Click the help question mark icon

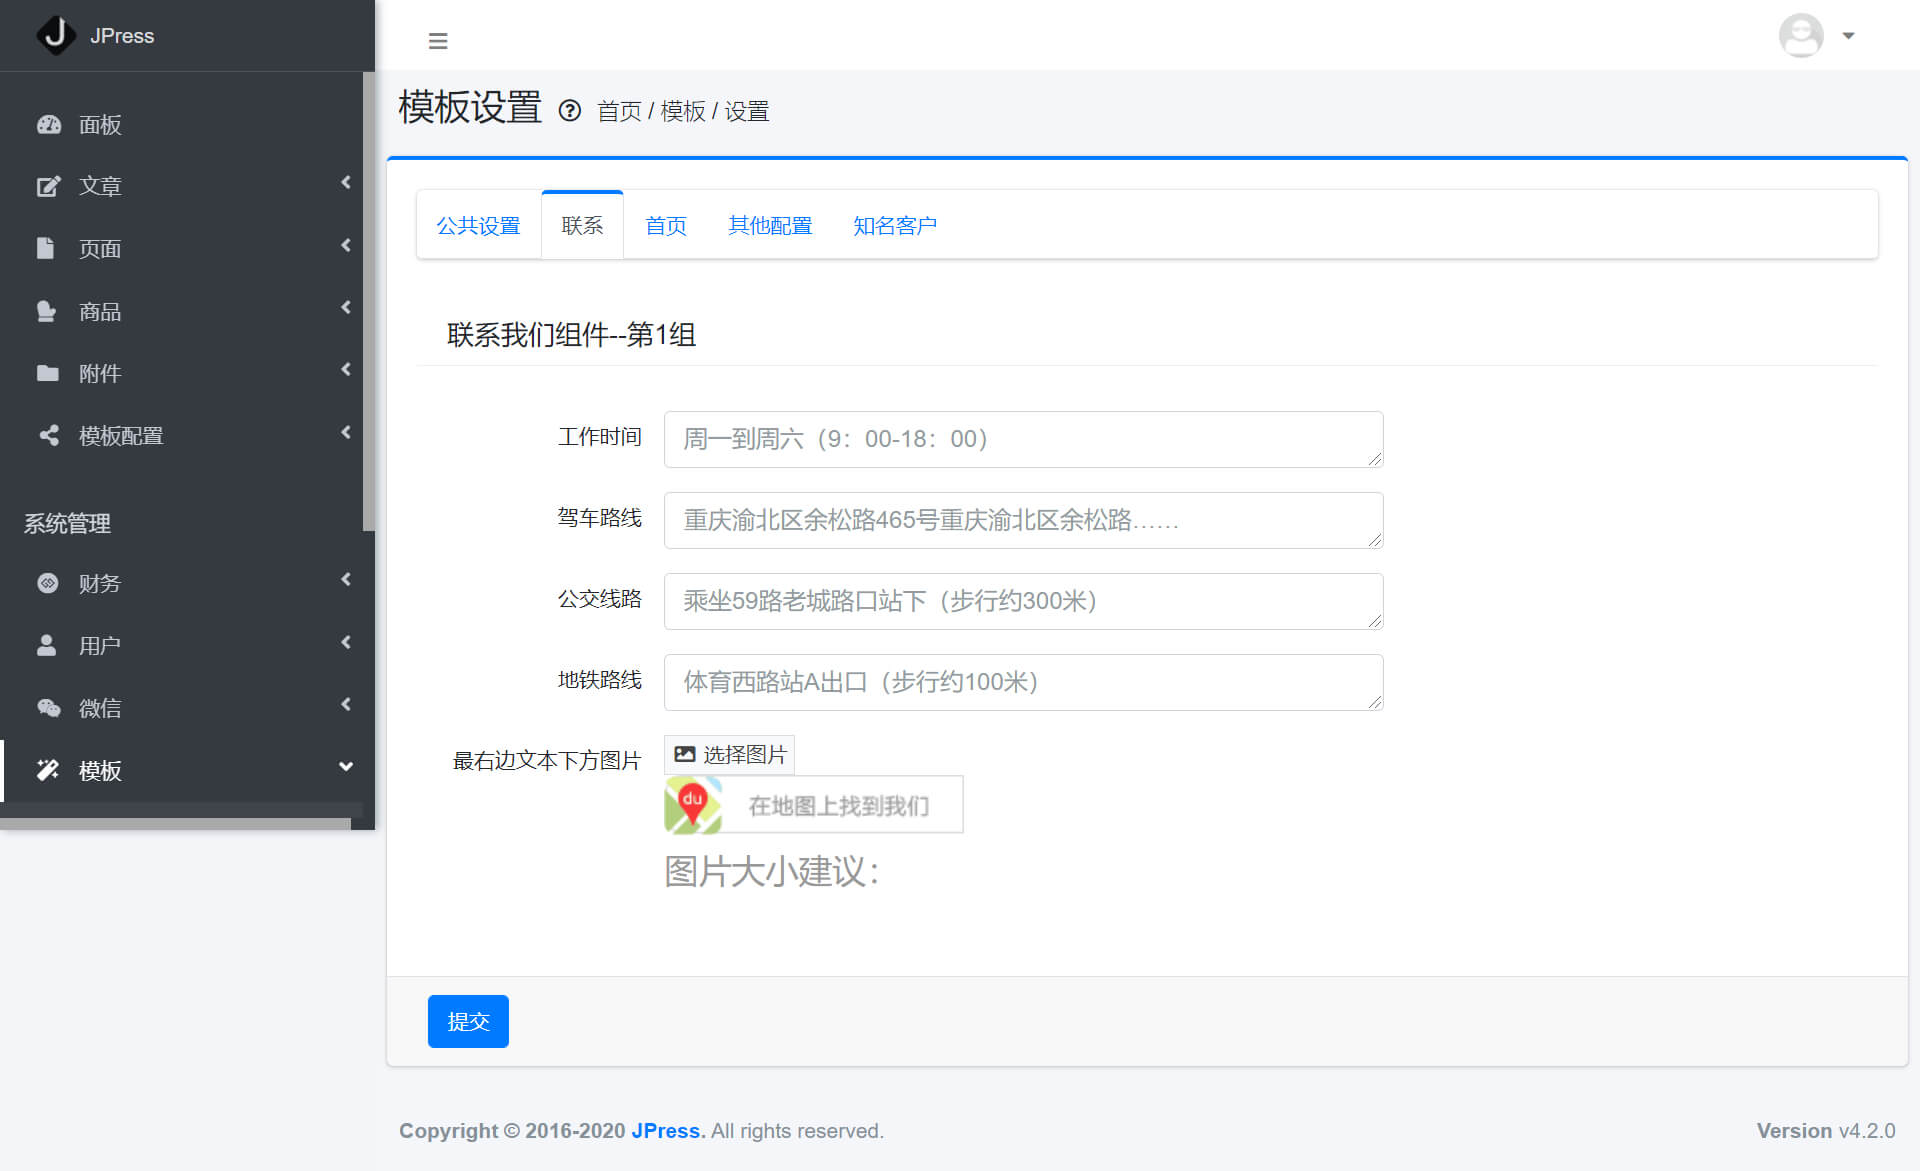pyautogui.click(x=569, y=111)
